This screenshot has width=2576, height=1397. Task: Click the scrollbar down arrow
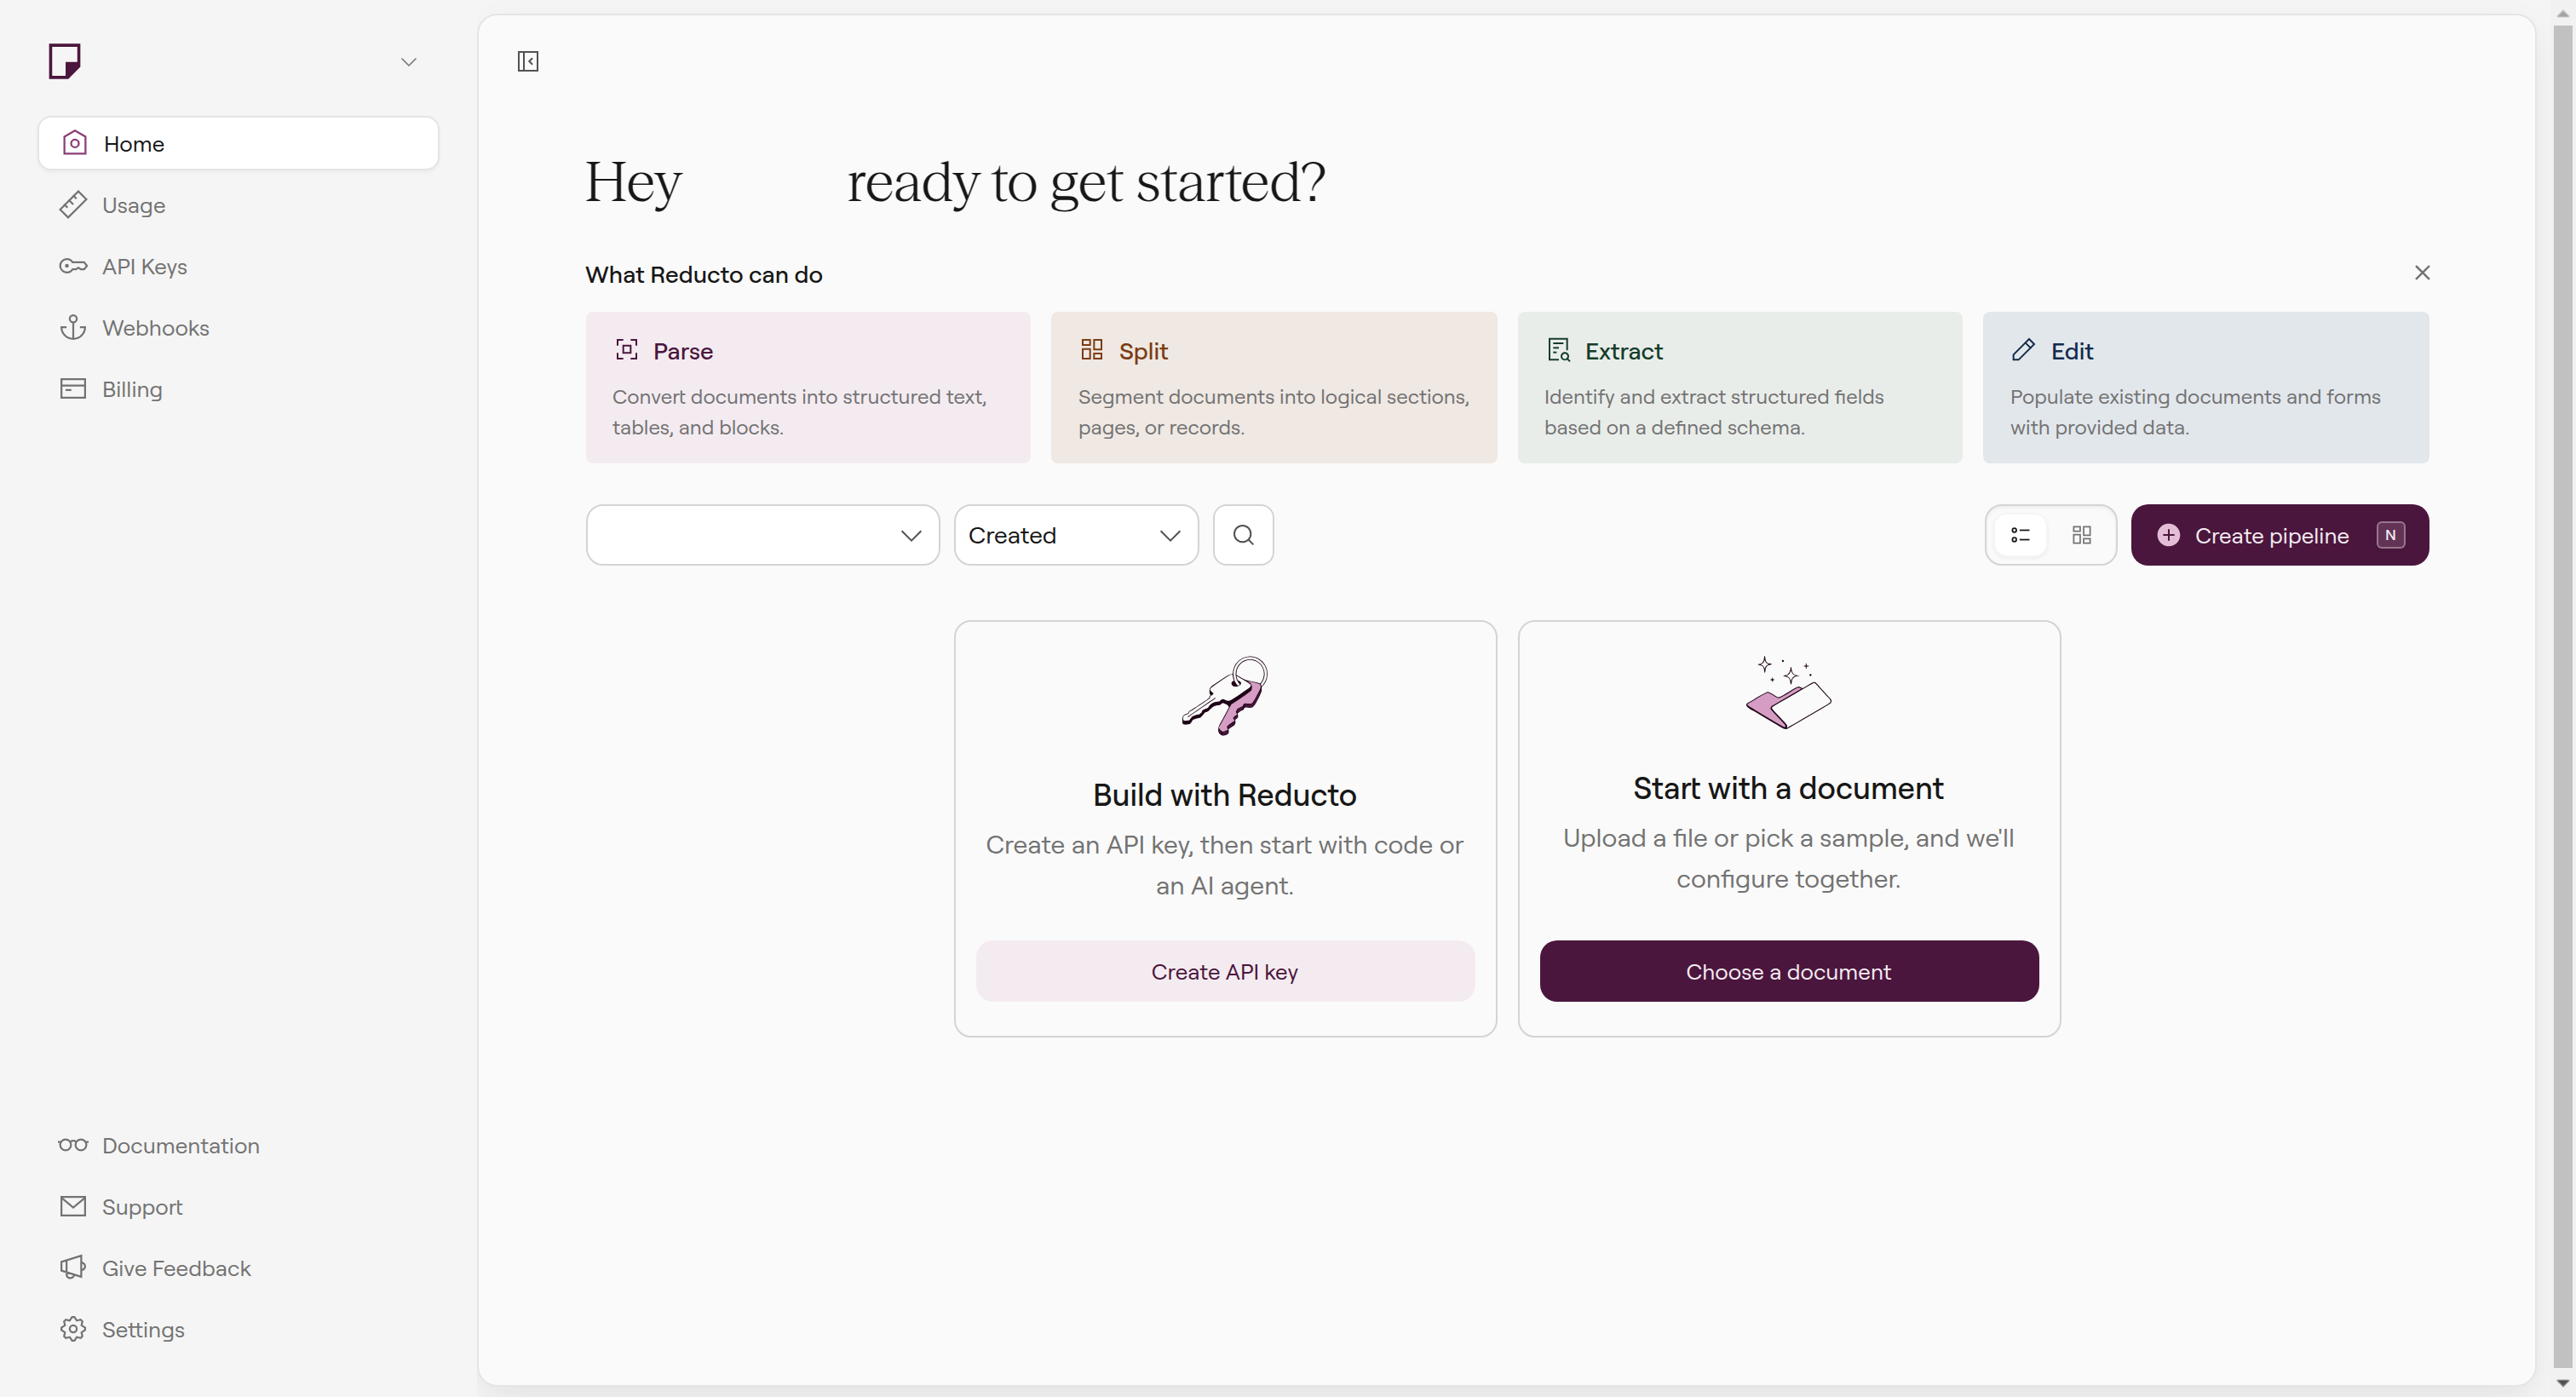pos(2563,1384)
